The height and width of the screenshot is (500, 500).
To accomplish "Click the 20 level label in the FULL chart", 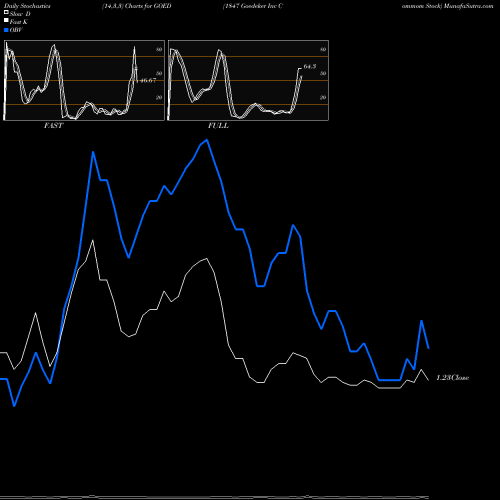I will pyautogui.click(x=323, y=97).
